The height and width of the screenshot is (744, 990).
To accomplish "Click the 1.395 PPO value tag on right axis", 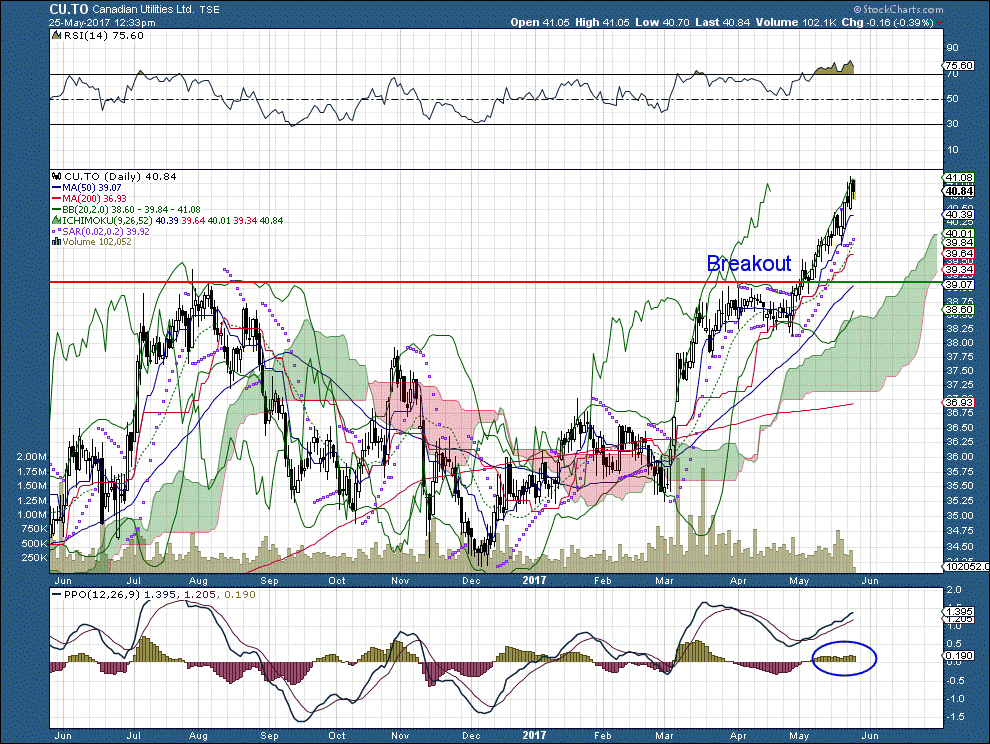I will pos(958,612).
